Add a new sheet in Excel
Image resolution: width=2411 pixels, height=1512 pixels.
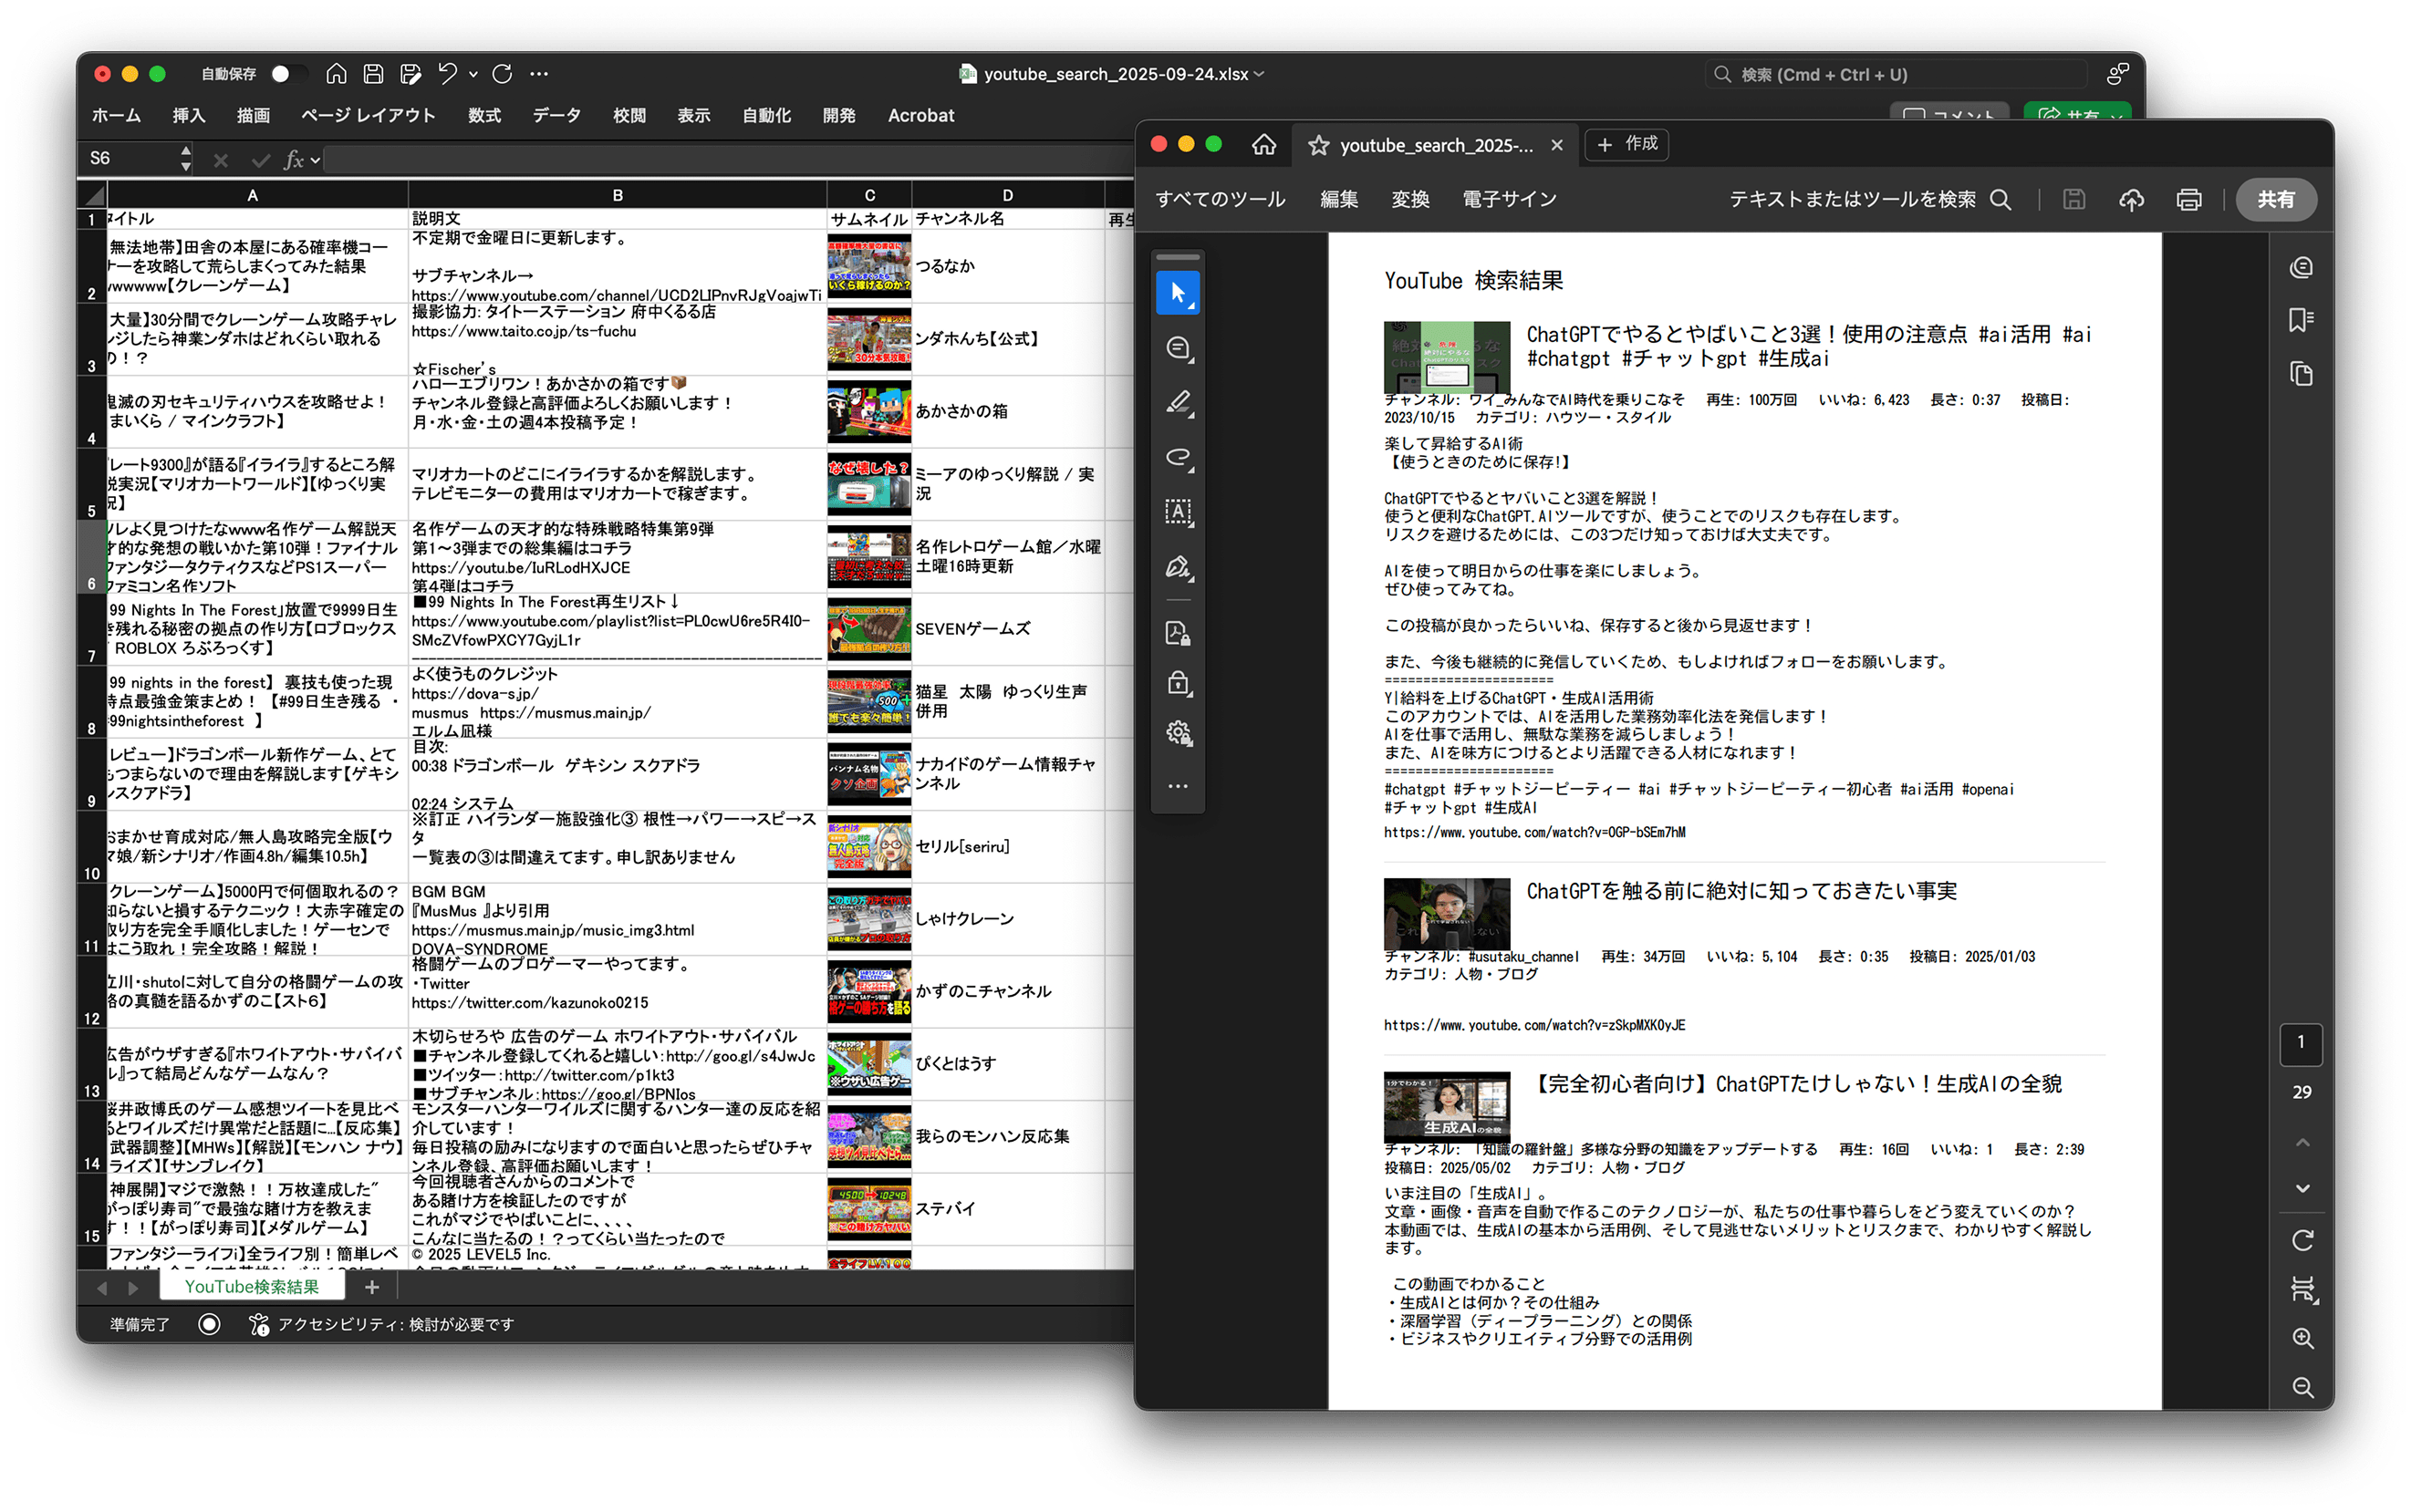coord(372,1287)
